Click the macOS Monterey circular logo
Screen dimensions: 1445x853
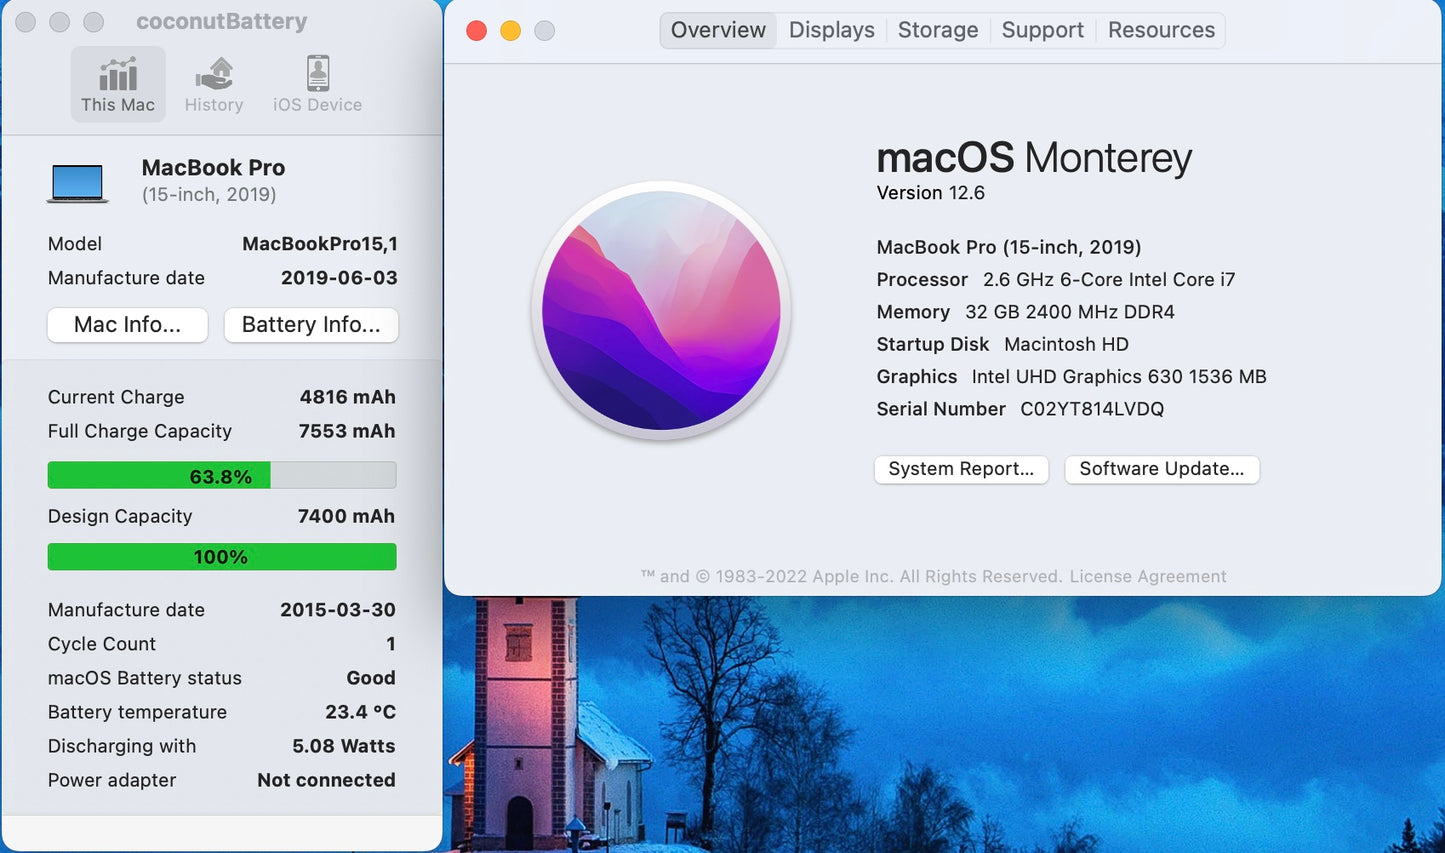point(661,311)
